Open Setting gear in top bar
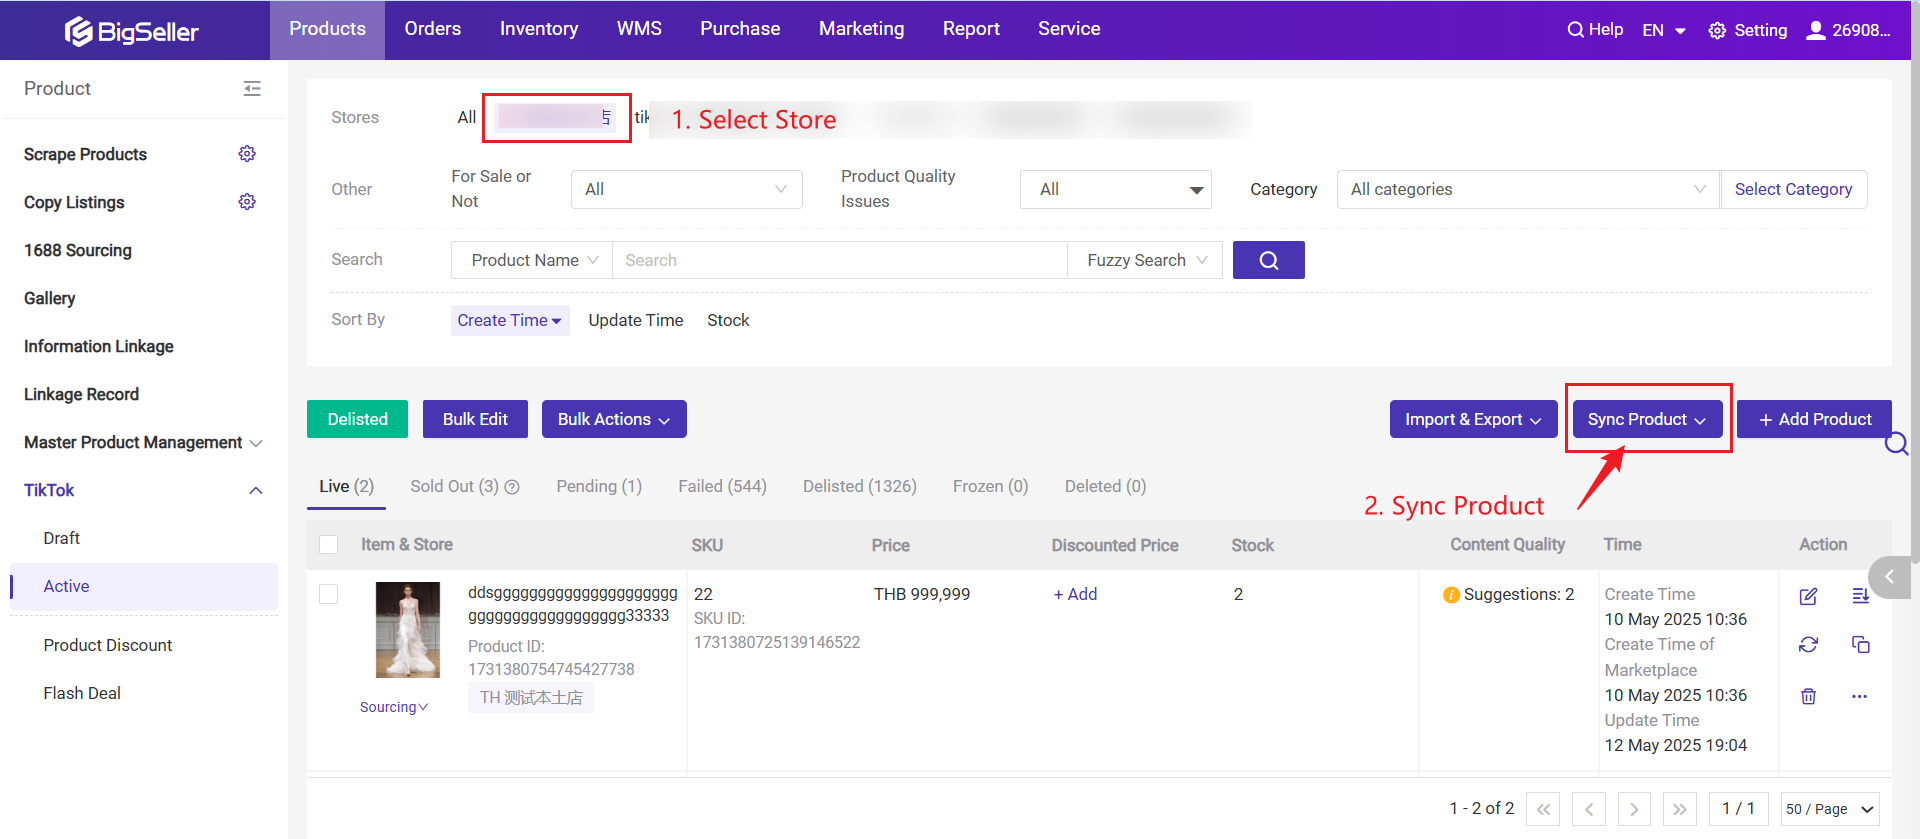This screenshot has height=839, width=1920. click(1717, 30)
